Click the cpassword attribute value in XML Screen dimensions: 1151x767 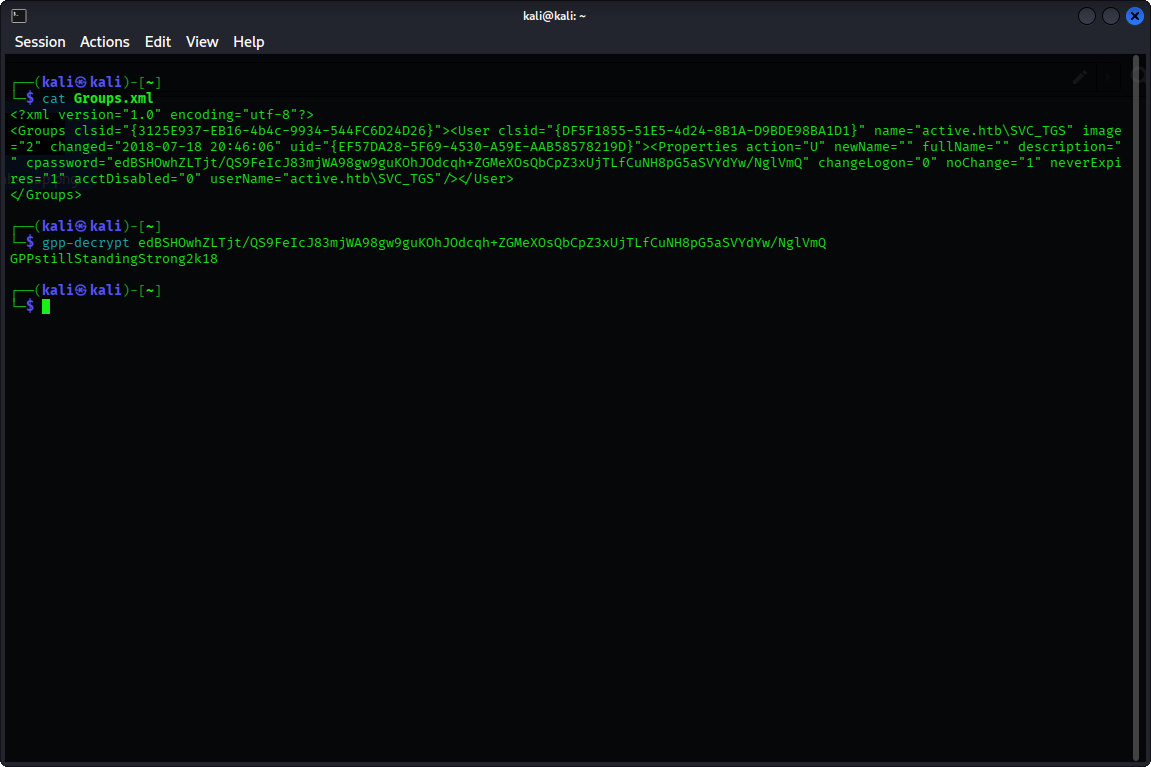(x=458, y=162)
